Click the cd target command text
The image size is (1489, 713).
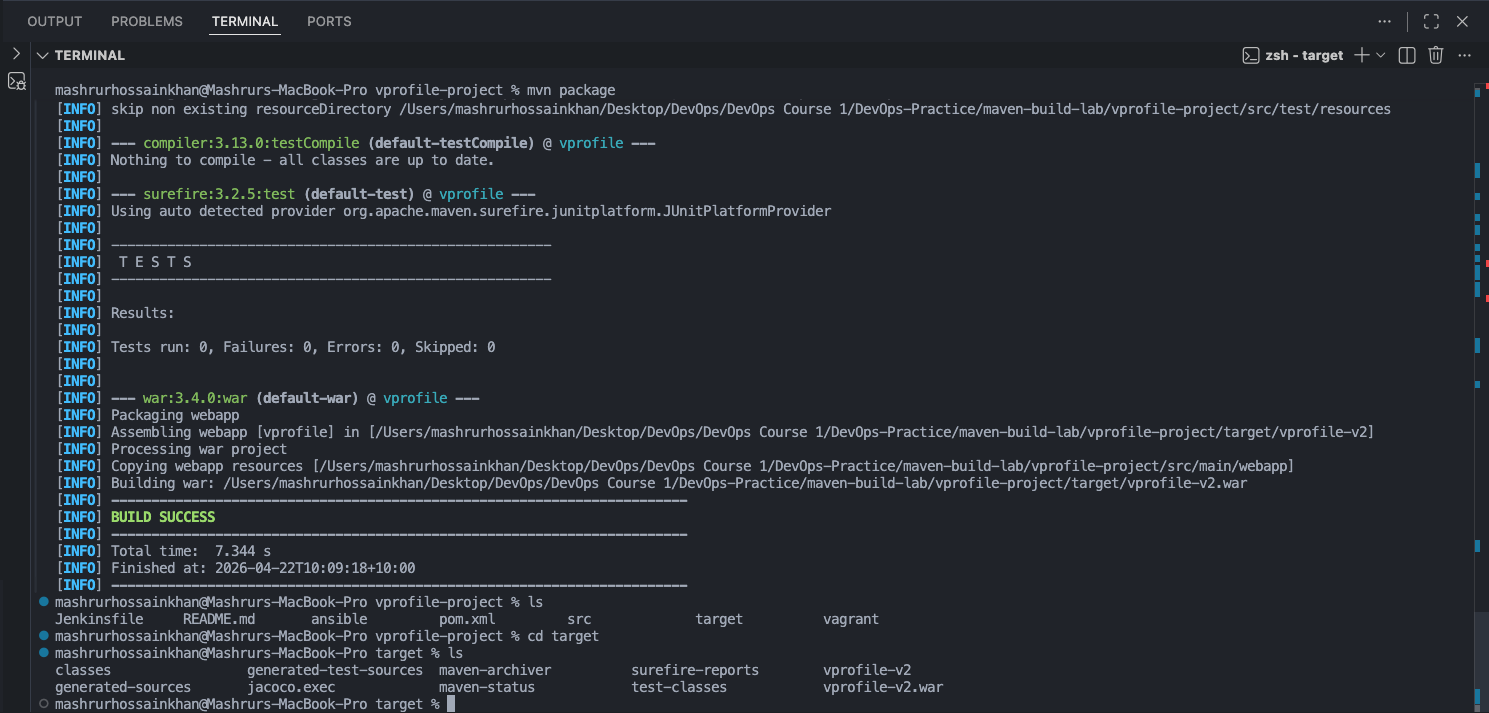tap(563, 636)
